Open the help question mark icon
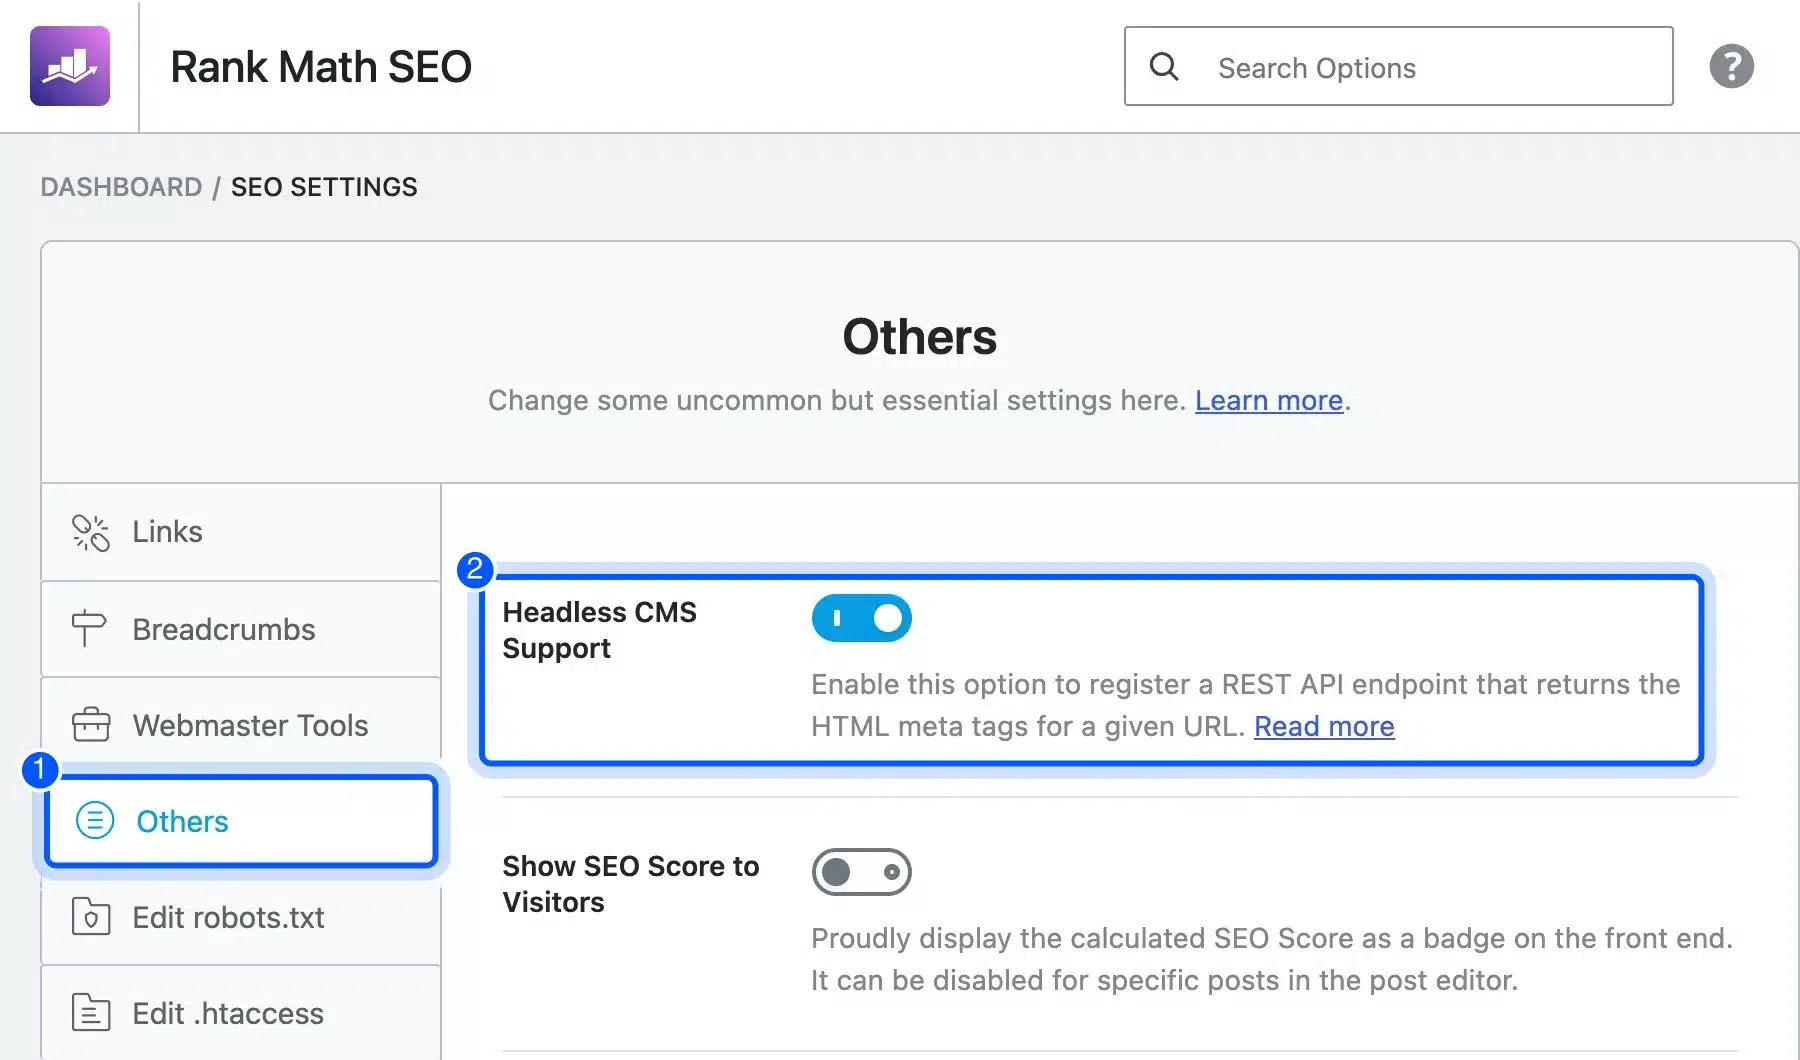This screenshot has width=1800, height=1060. 1731,67
